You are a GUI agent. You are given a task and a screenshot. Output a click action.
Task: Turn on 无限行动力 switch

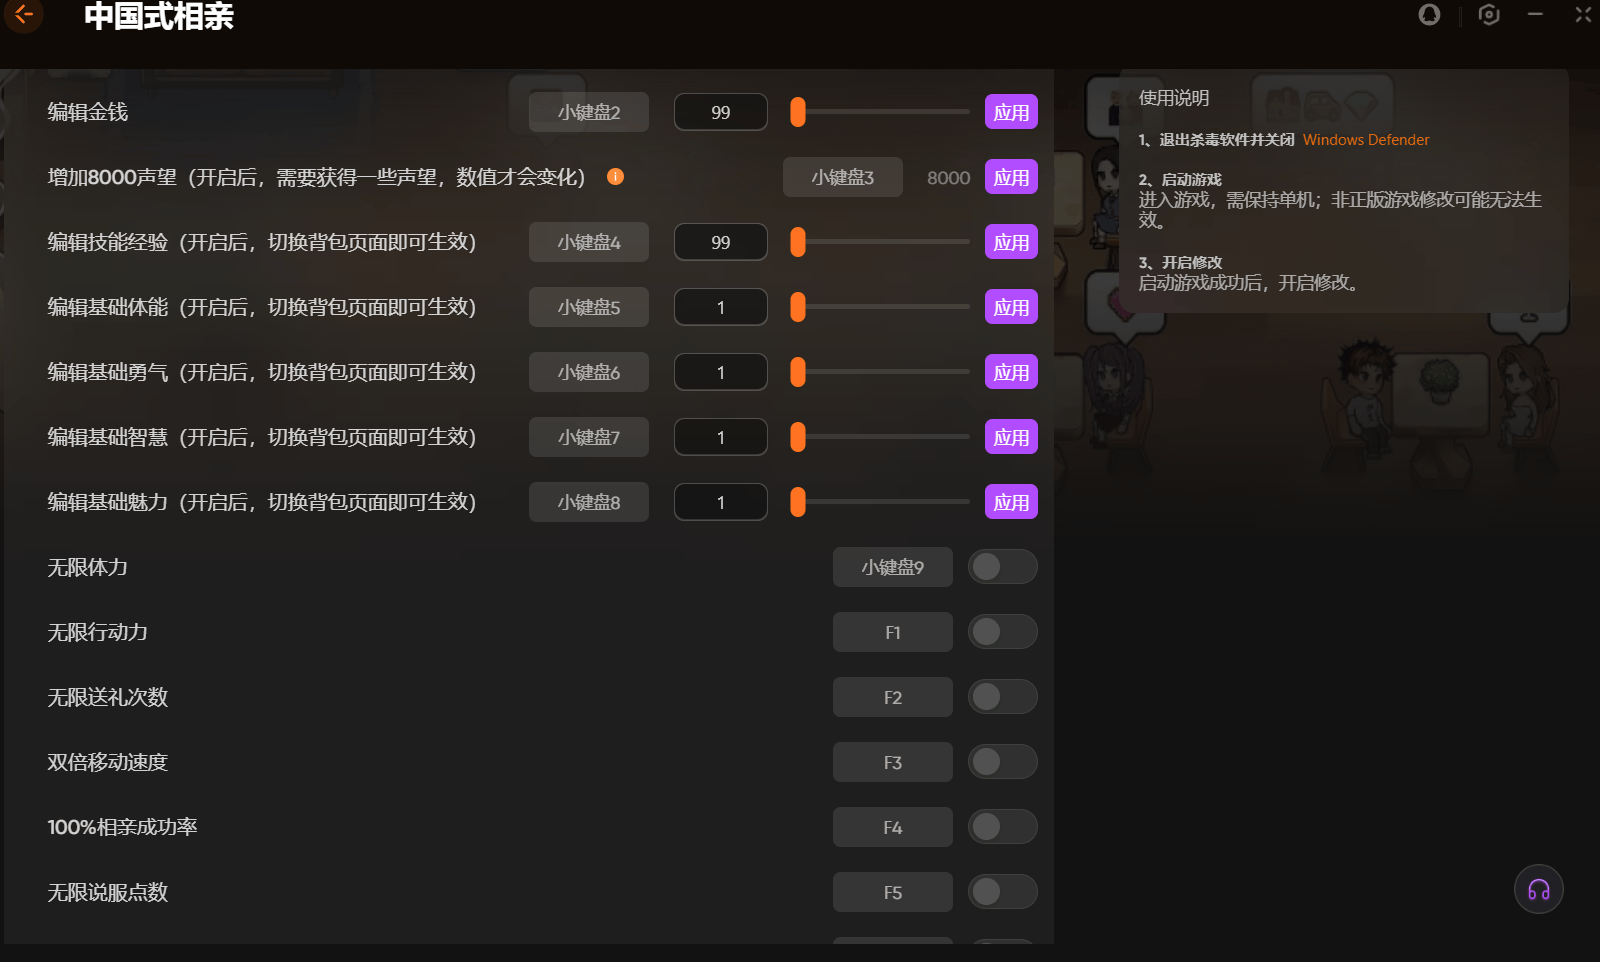coord(1002,632)
